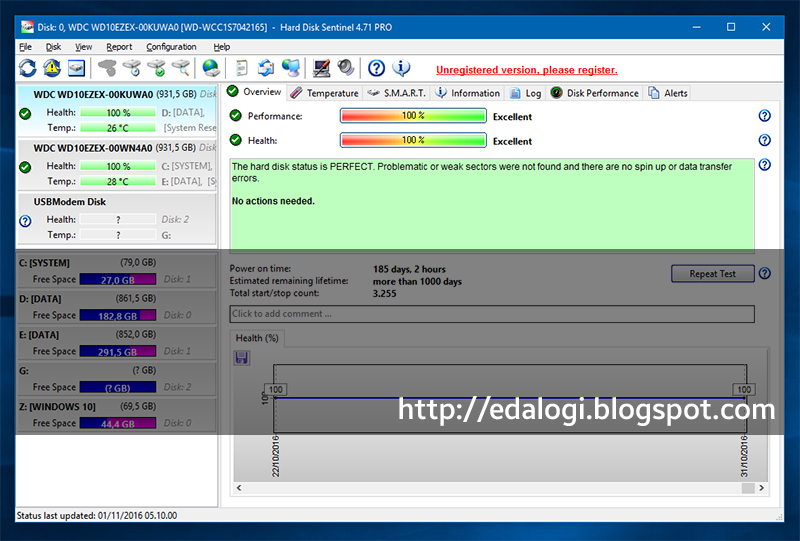The image size is (800, 541).
Task: Click the report document toolbar icon
Action: click(x=241, y=68)
